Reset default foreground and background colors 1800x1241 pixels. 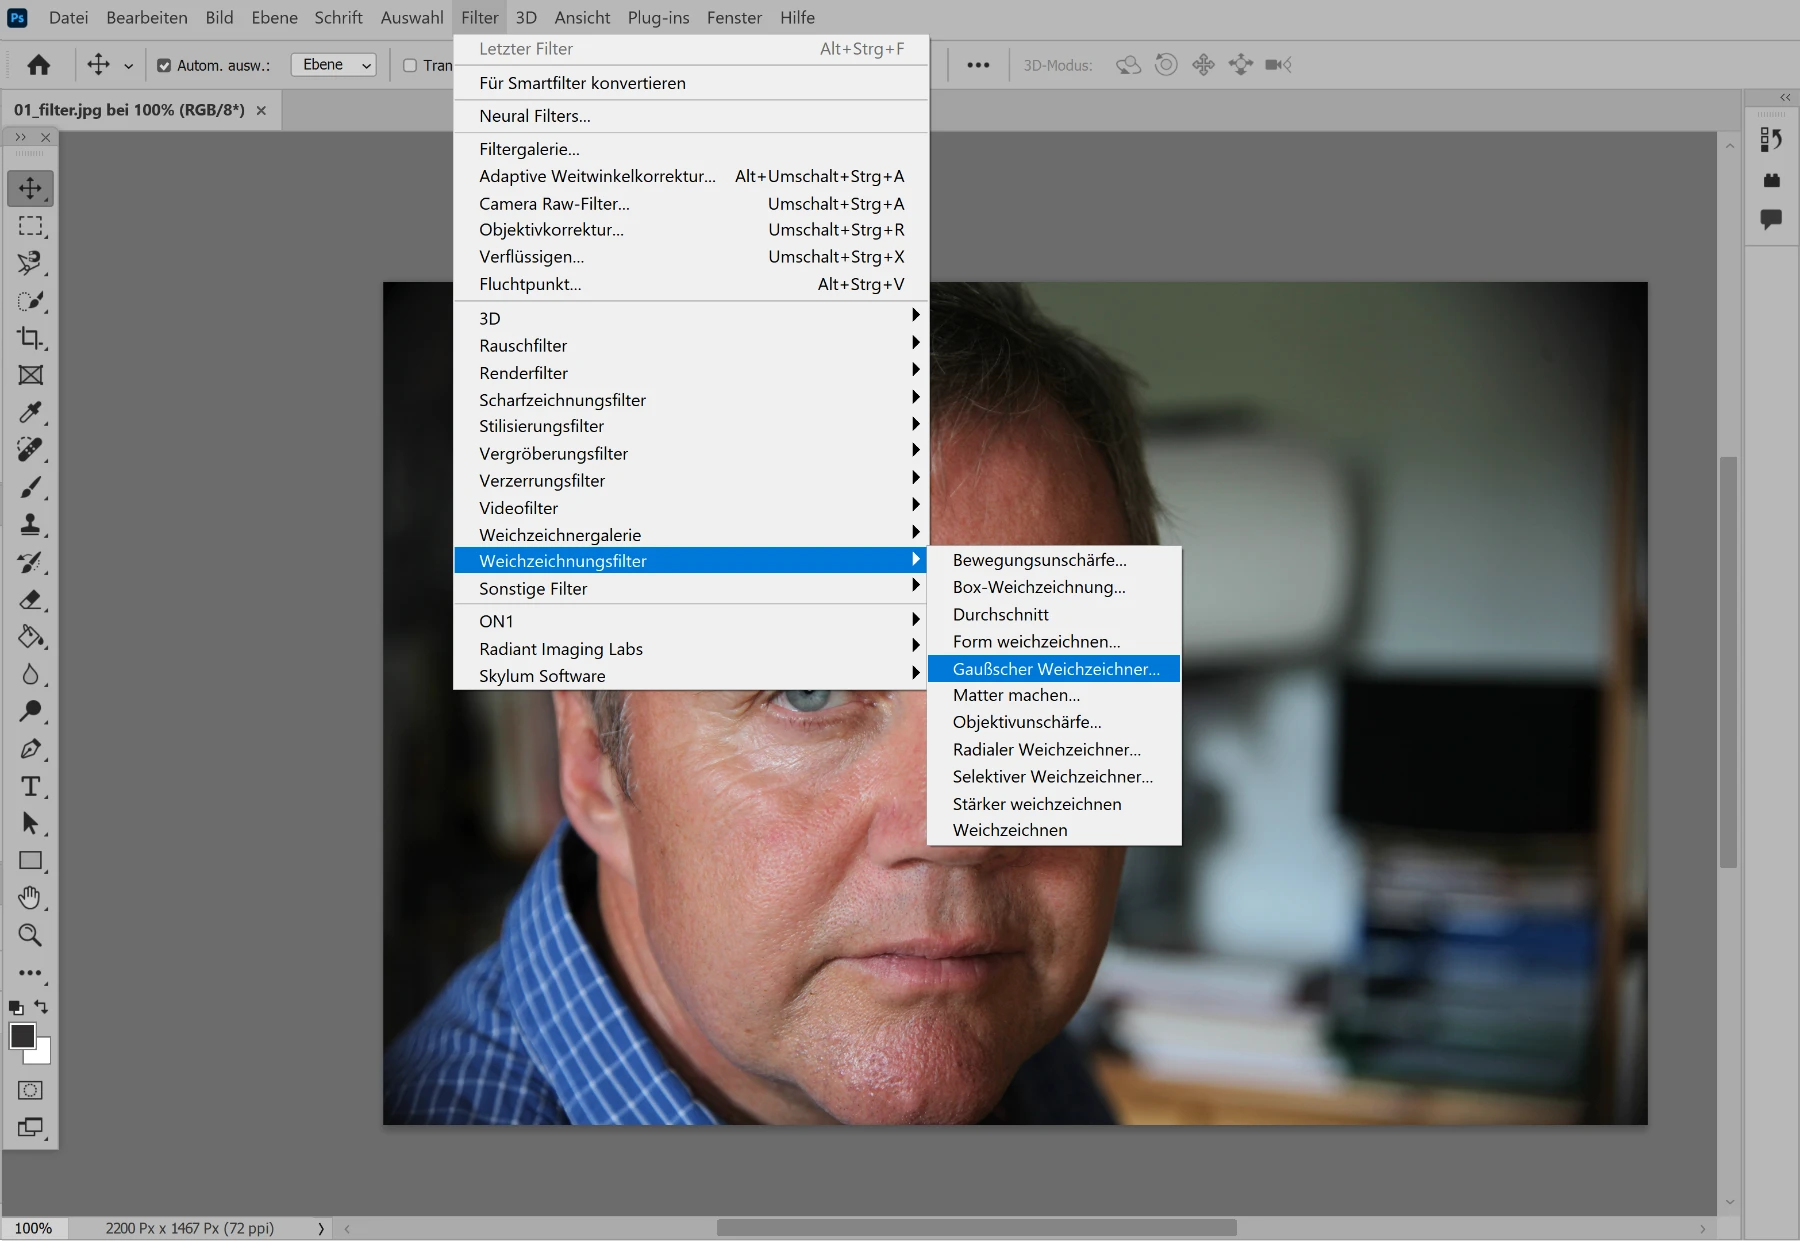coord(16,1008)
